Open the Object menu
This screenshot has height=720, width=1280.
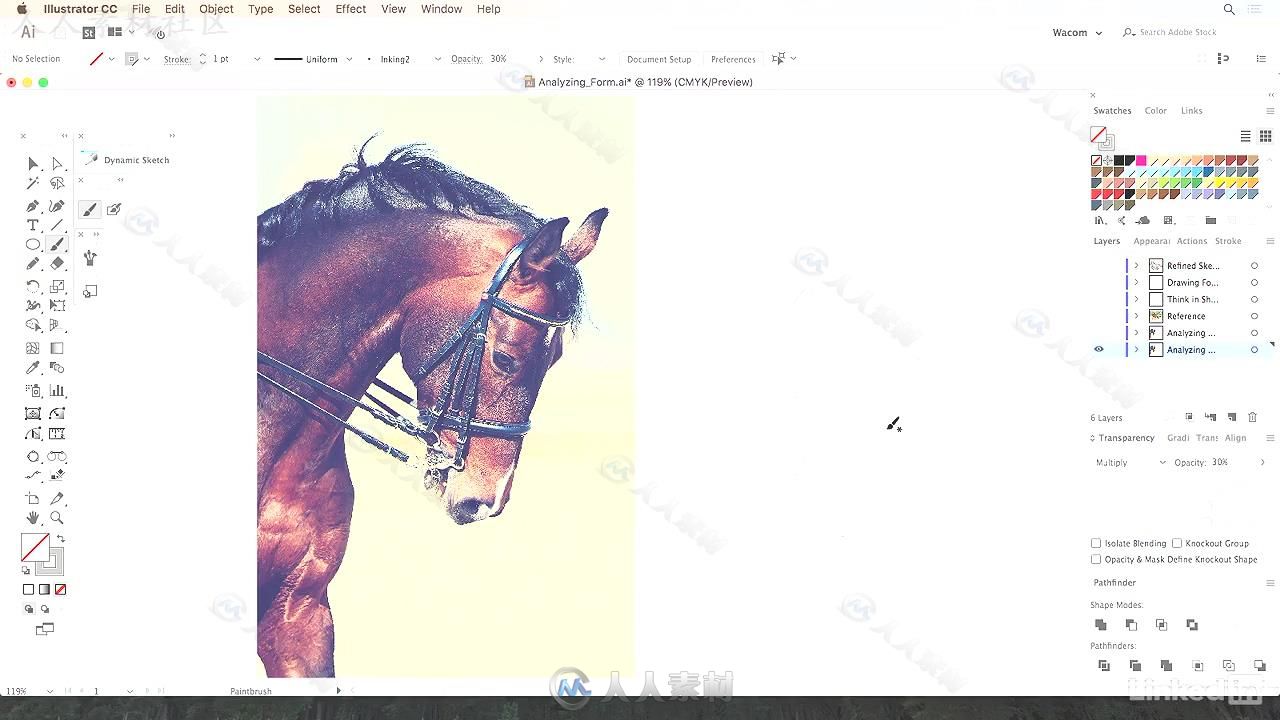[x=216, y=9]
